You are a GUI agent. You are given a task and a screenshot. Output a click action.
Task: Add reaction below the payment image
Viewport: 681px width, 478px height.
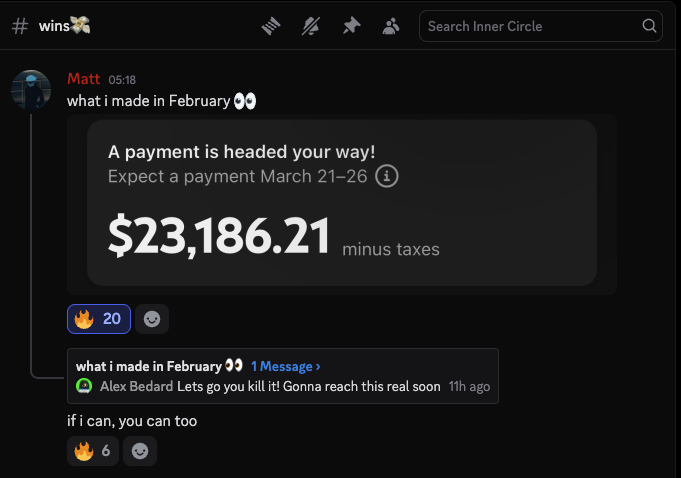pyautogui.click(x=152, y=319)
